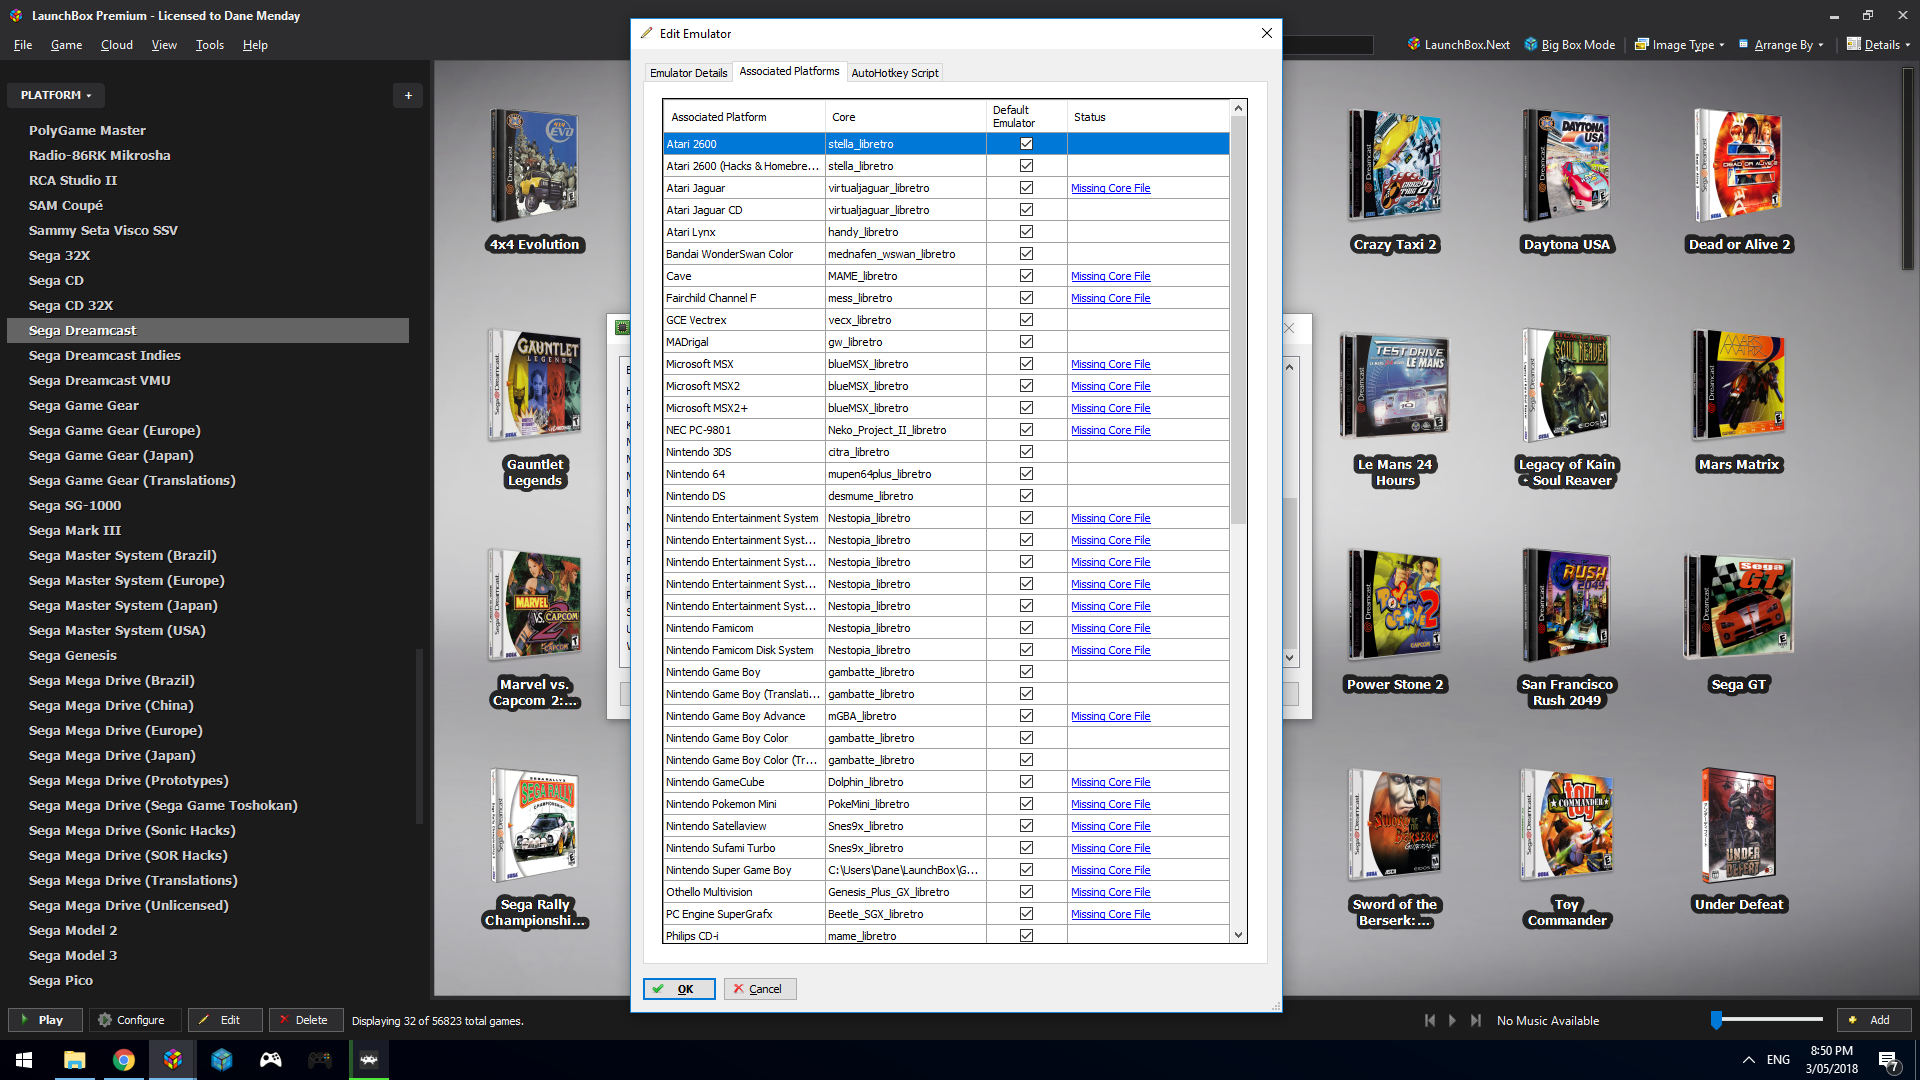Image resolution: width=1920 pixels, height=1080 pixels.
Task: Toggle default emulator checkbox for Philips CD-i
Action: 1026,935
